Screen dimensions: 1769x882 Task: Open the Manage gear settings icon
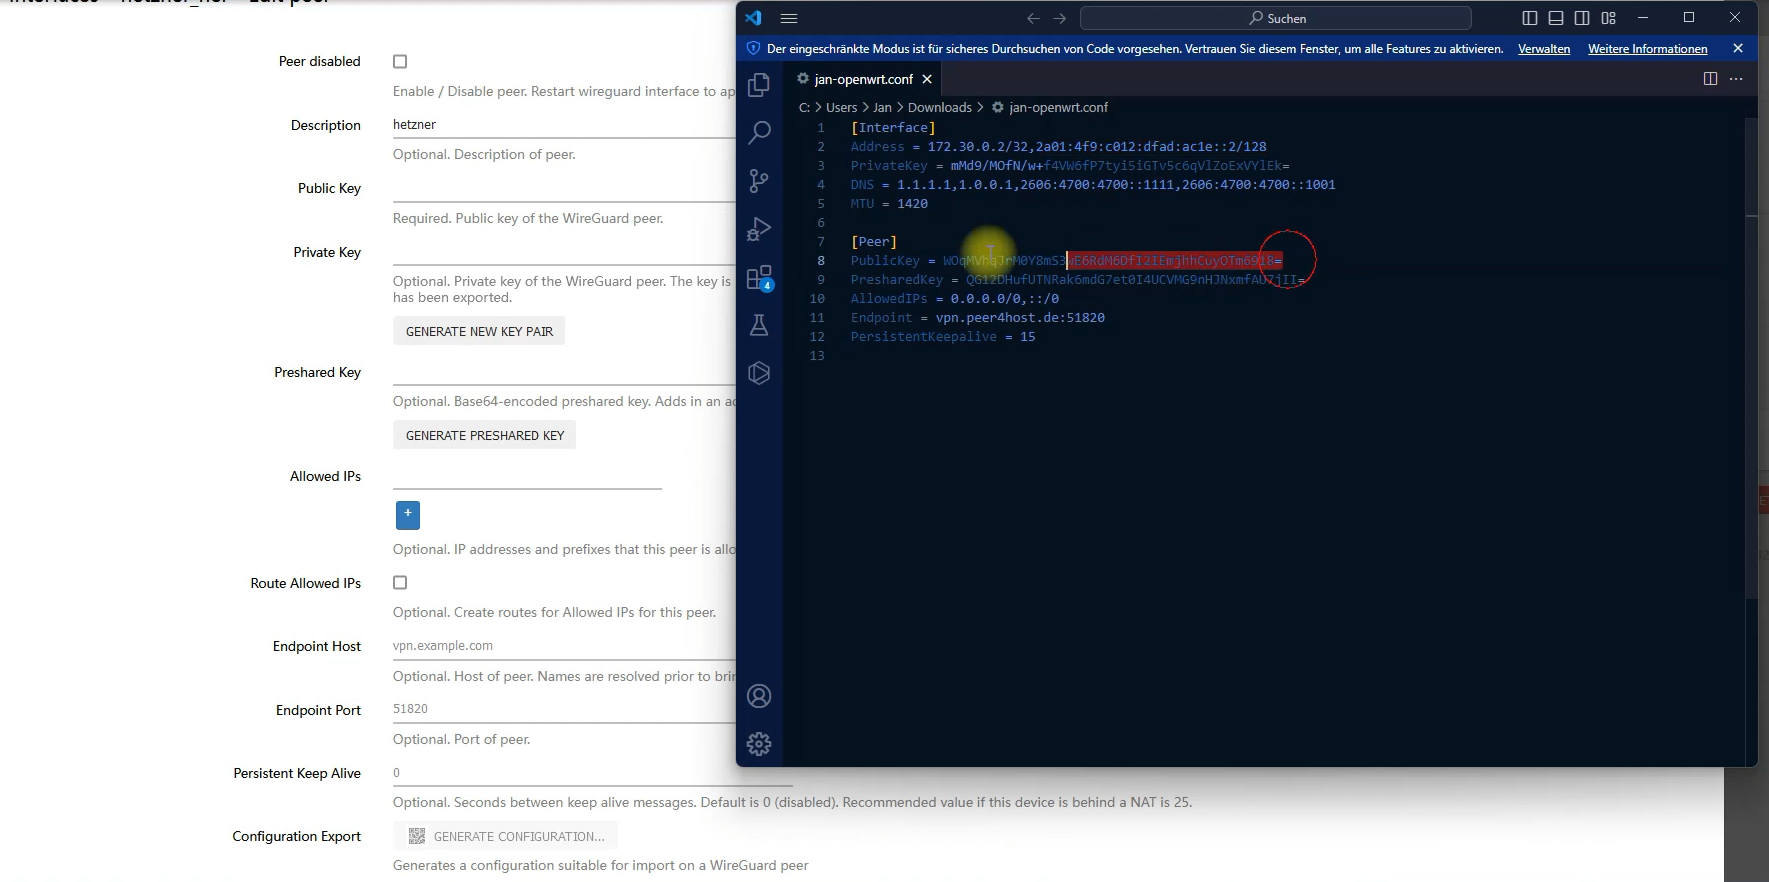(x=759, y=744)
